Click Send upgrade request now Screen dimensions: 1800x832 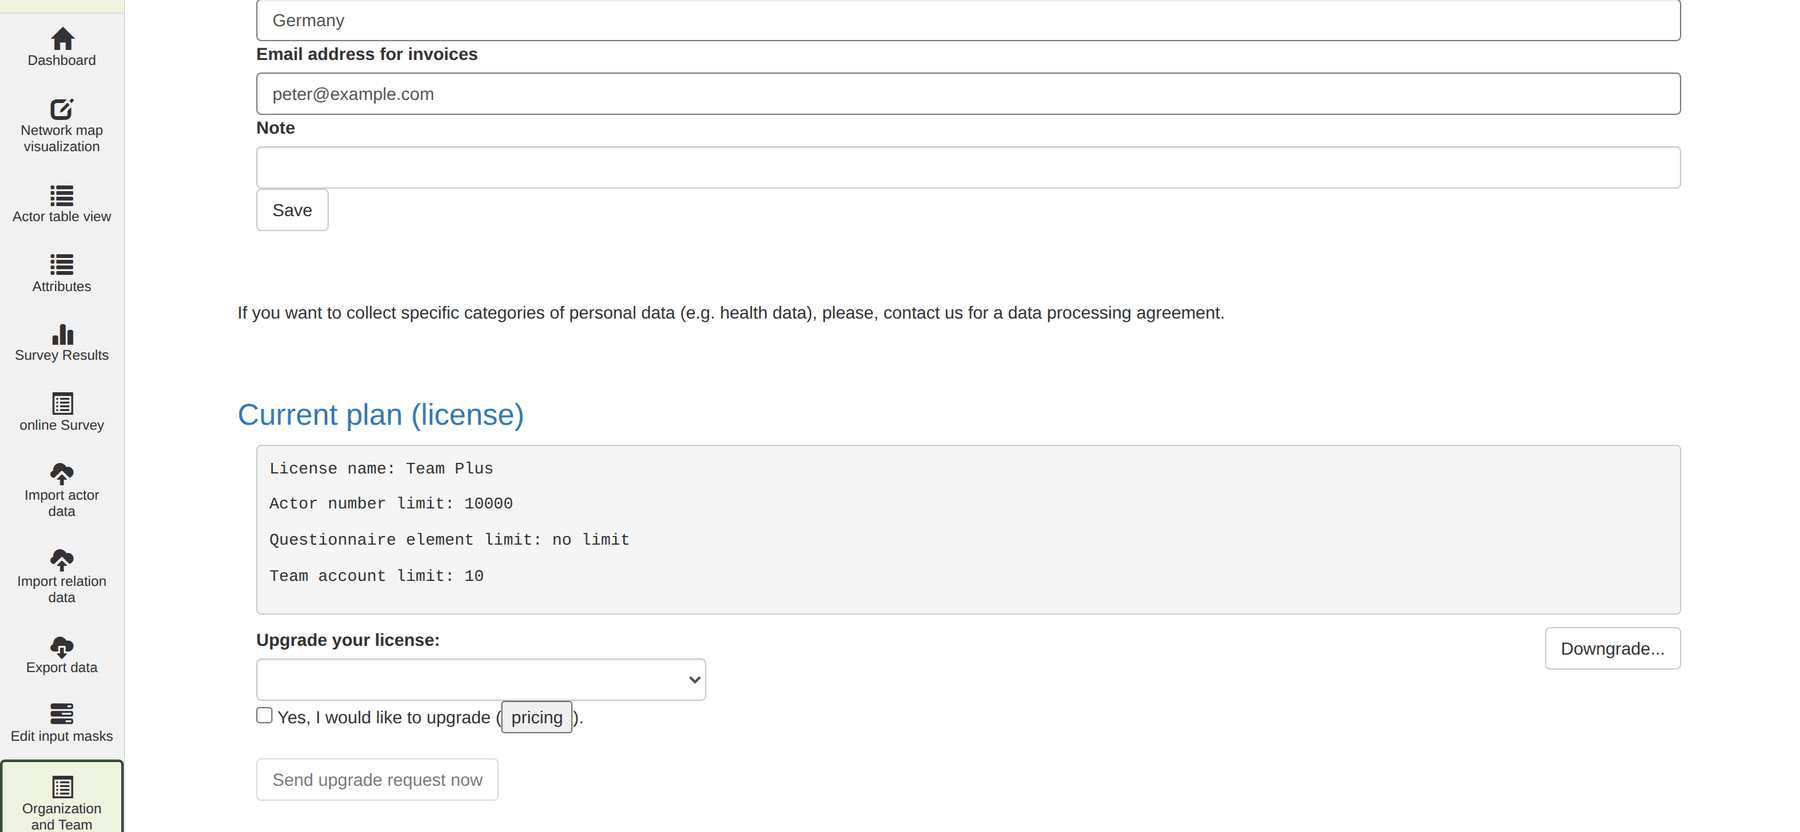[x=377, y=780]
